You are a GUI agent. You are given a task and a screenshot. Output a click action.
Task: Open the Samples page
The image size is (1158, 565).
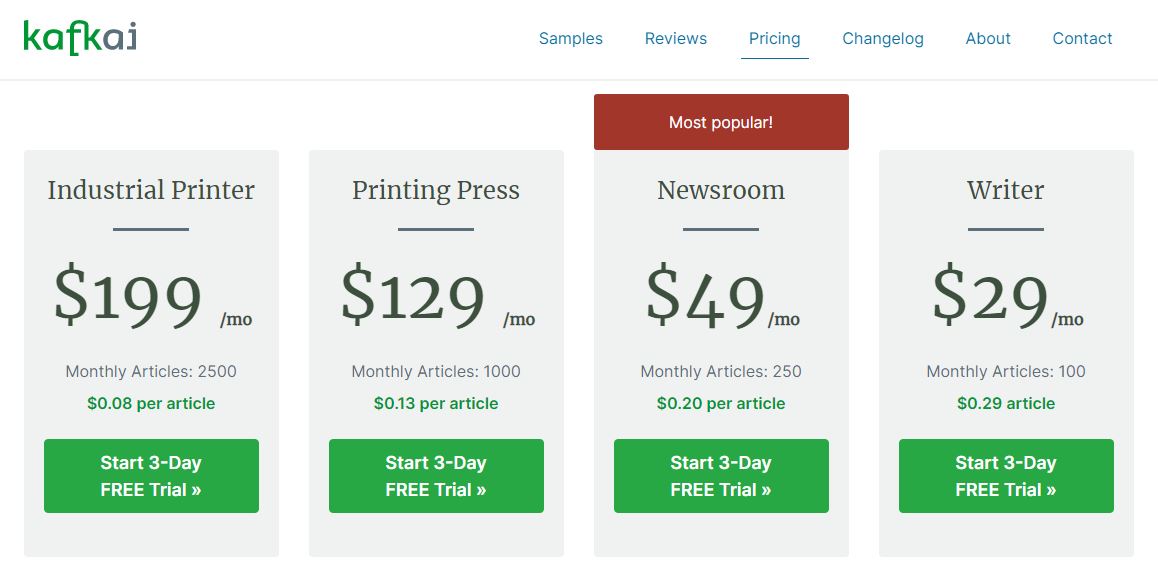point(570,38)
